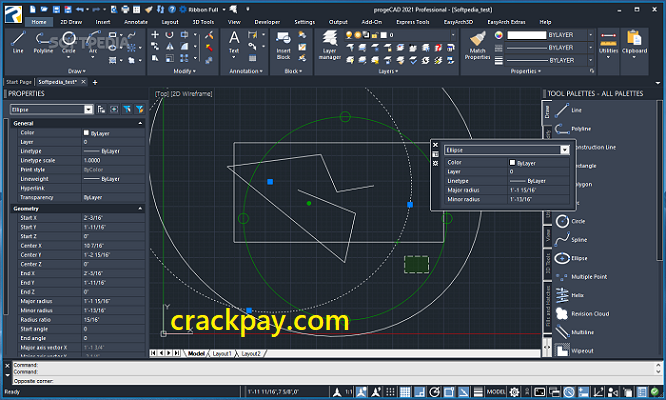Open the Clipboard panel
This screenshot has height=400, width=666.
pos(634,43)
